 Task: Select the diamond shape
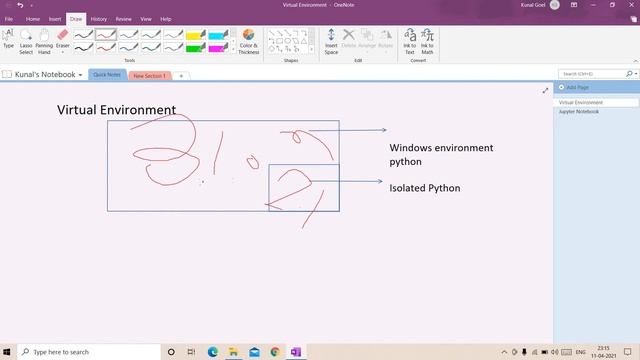point(271,49)
